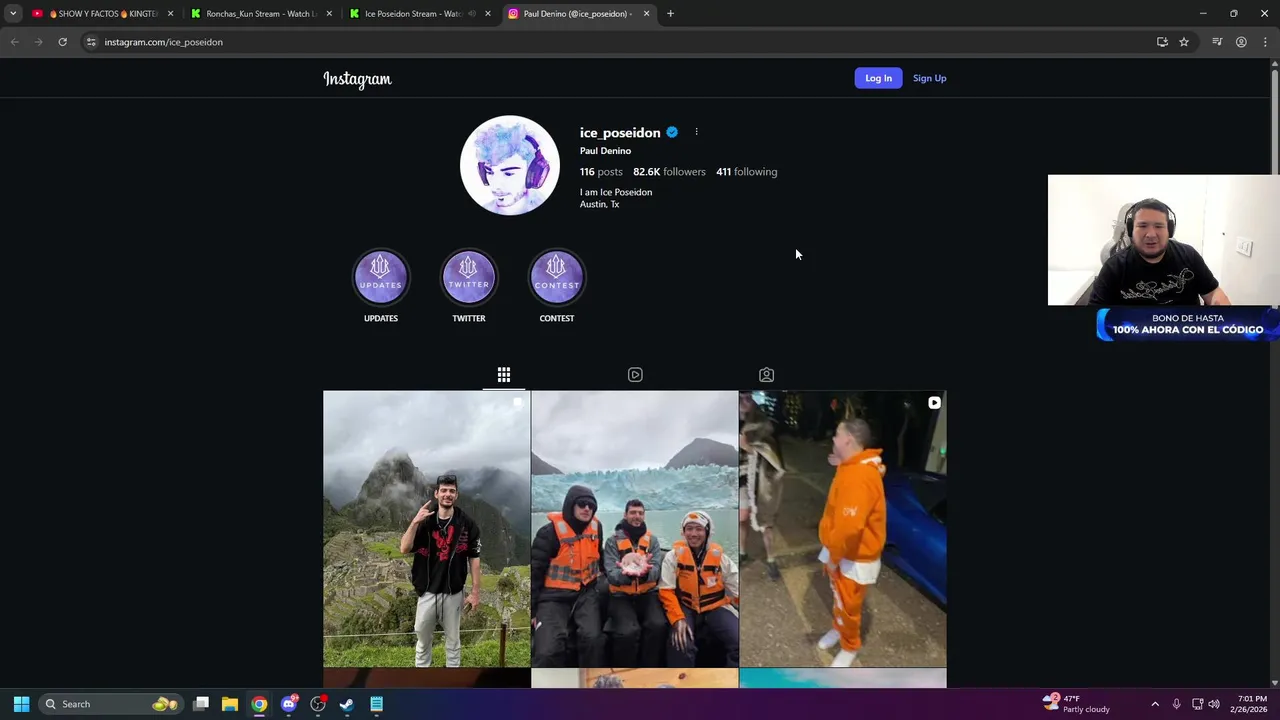Open the volume tray icon
This screenshot has height=720, width=1280.
[1214, 704]
